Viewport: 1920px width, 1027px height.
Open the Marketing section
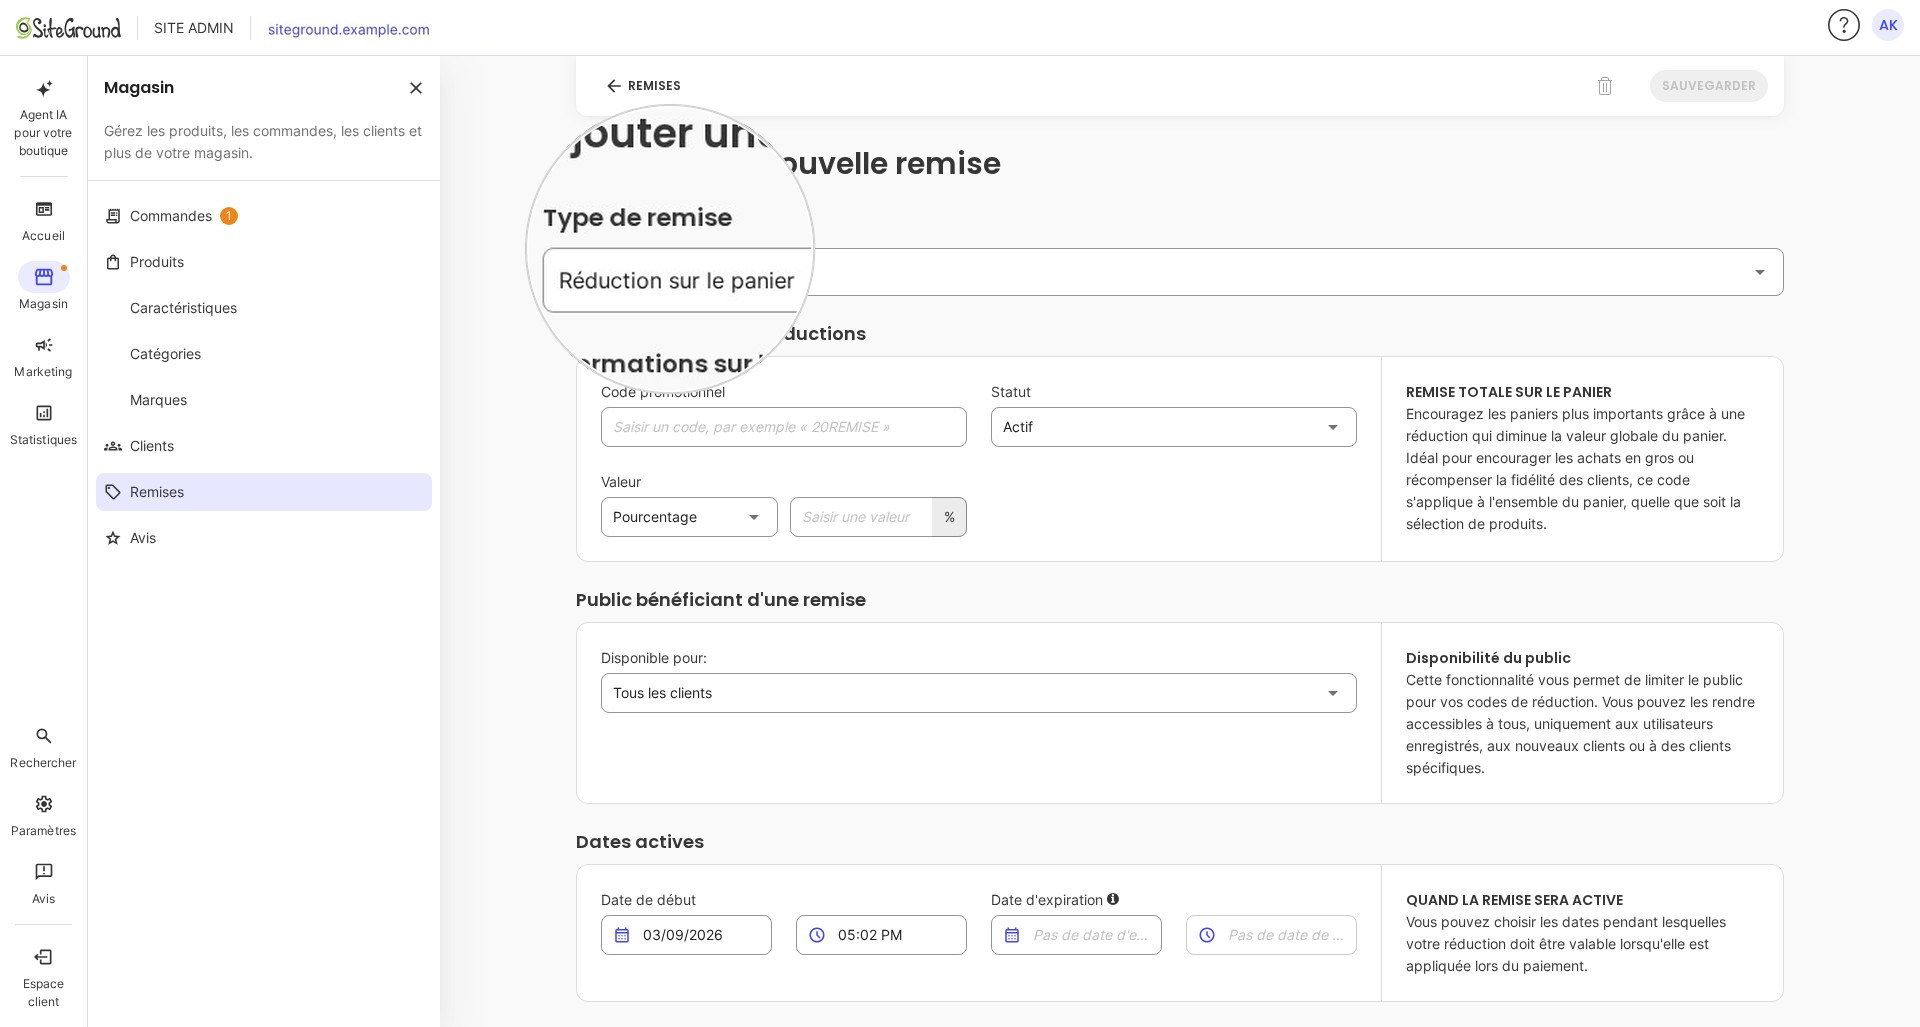(x=44, y=357)
